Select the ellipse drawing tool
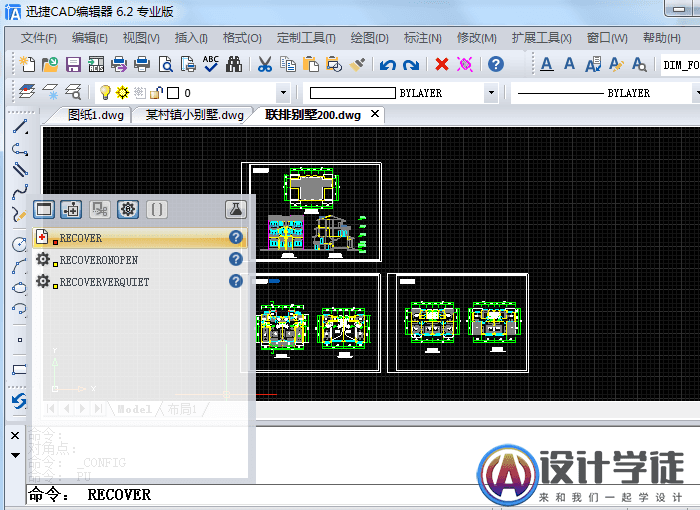700x510 pixels. [19, 288]
